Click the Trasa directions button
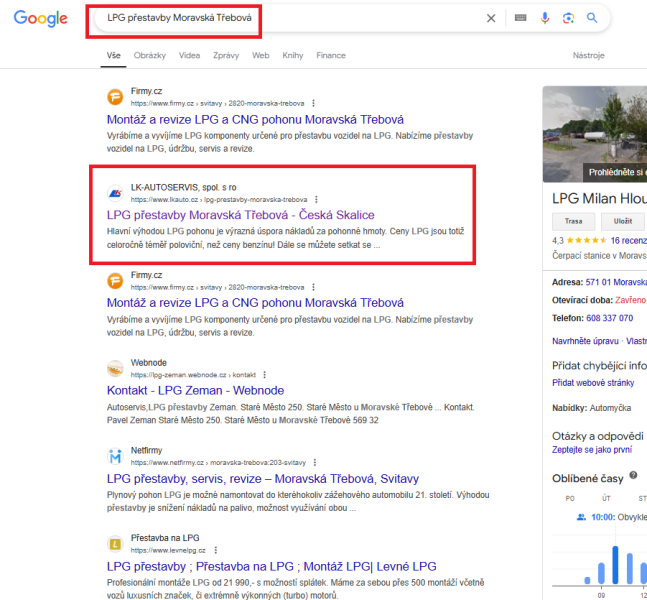Image resolution: width=647 pixels, height=600 pixels. (x=574, y=222)
